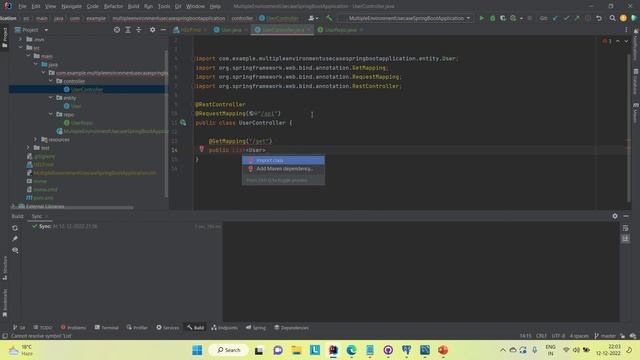
Task: Open PowerPoint from taskbar
Action: point(443,350)
